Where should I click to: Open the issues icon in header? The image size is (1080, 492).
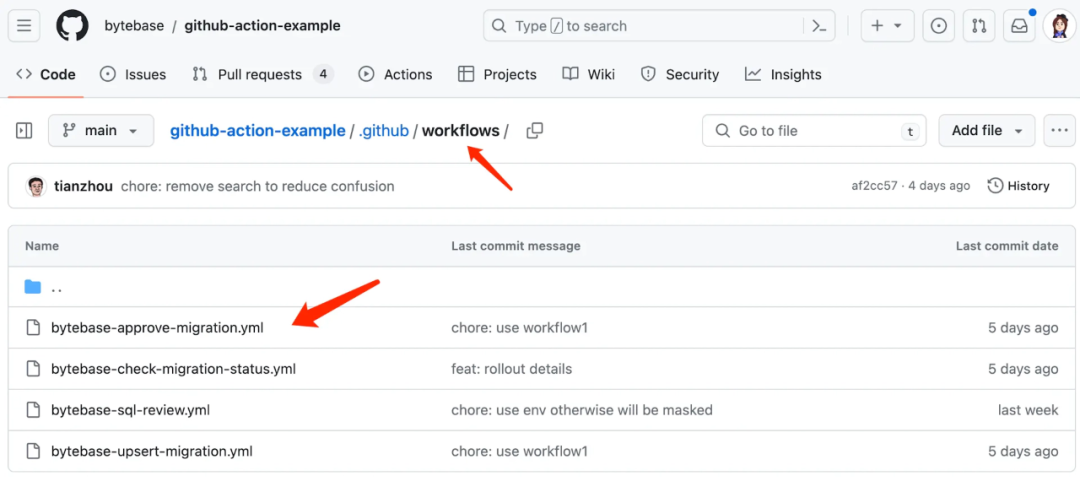click(x=938, y=26)
